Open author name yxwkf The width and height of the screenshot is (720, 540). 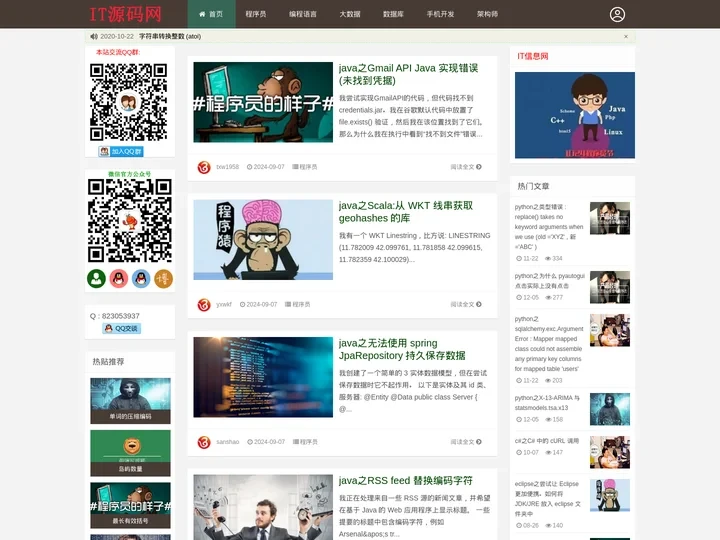pyautogui.click(x=224, y=304)
